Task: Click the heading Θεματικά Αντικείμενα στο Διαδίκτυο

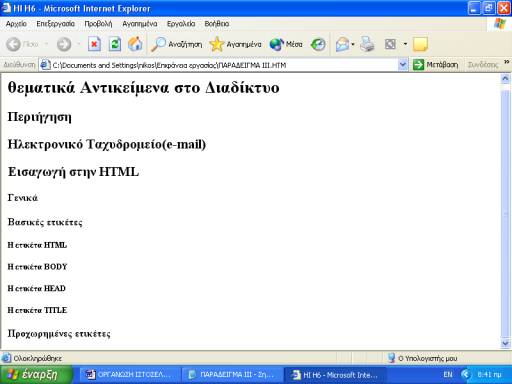Action: [143, 88]
